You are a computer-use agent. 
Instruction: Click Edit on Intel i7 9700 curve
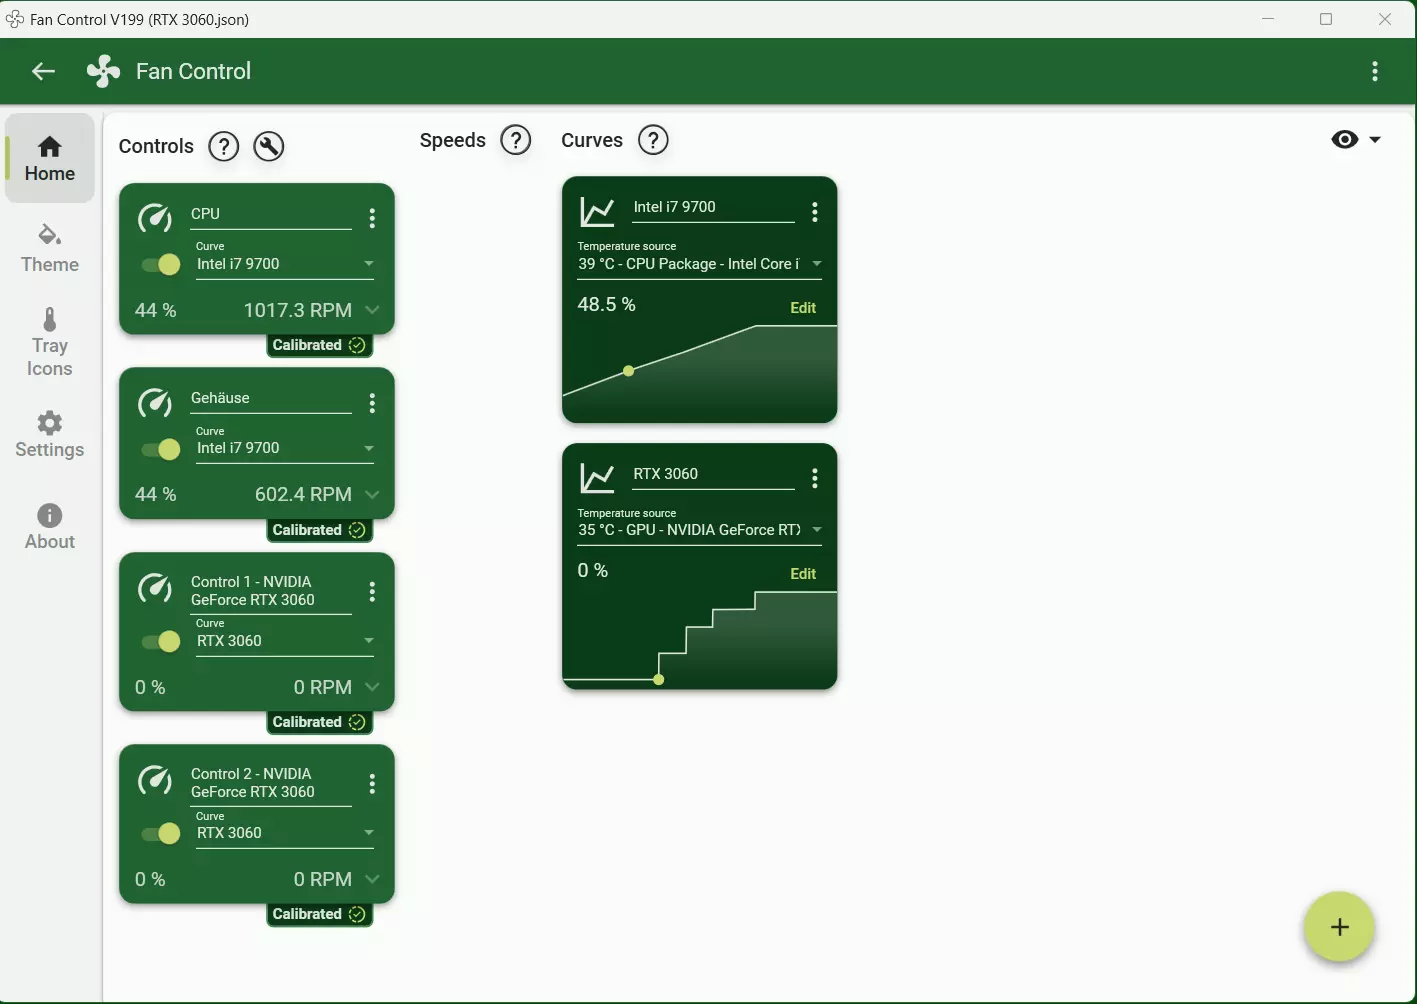[x=803, y=308]
